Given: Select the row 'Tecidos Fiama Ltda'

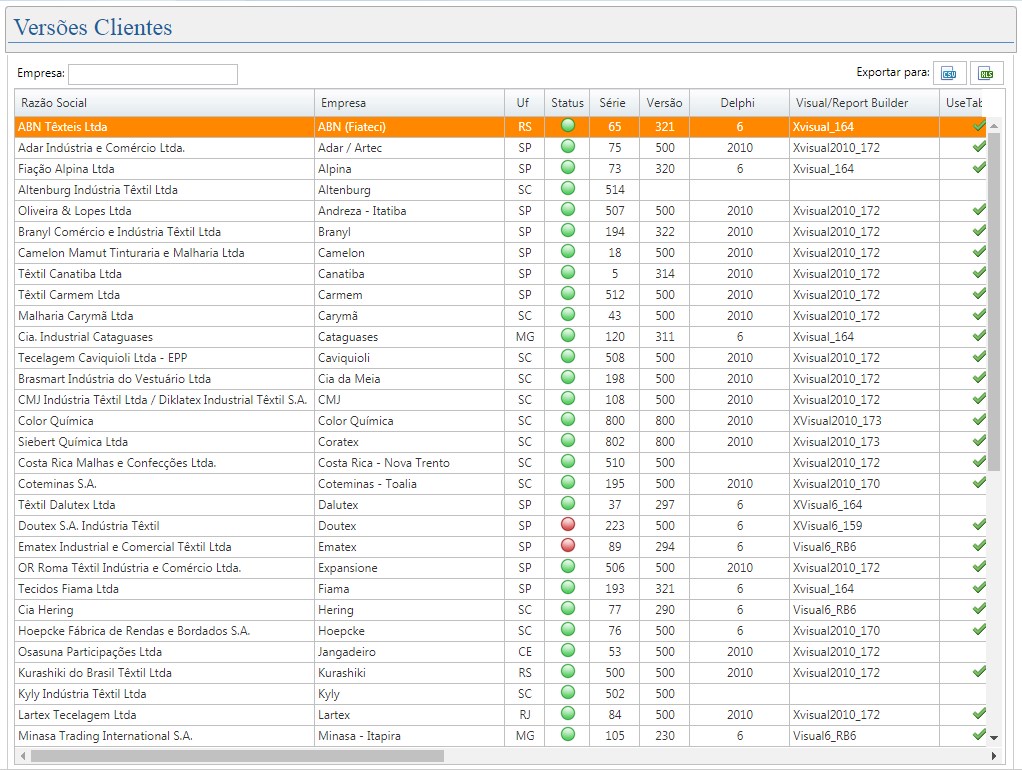Looking at the screenshot, I should click(500, 589).
